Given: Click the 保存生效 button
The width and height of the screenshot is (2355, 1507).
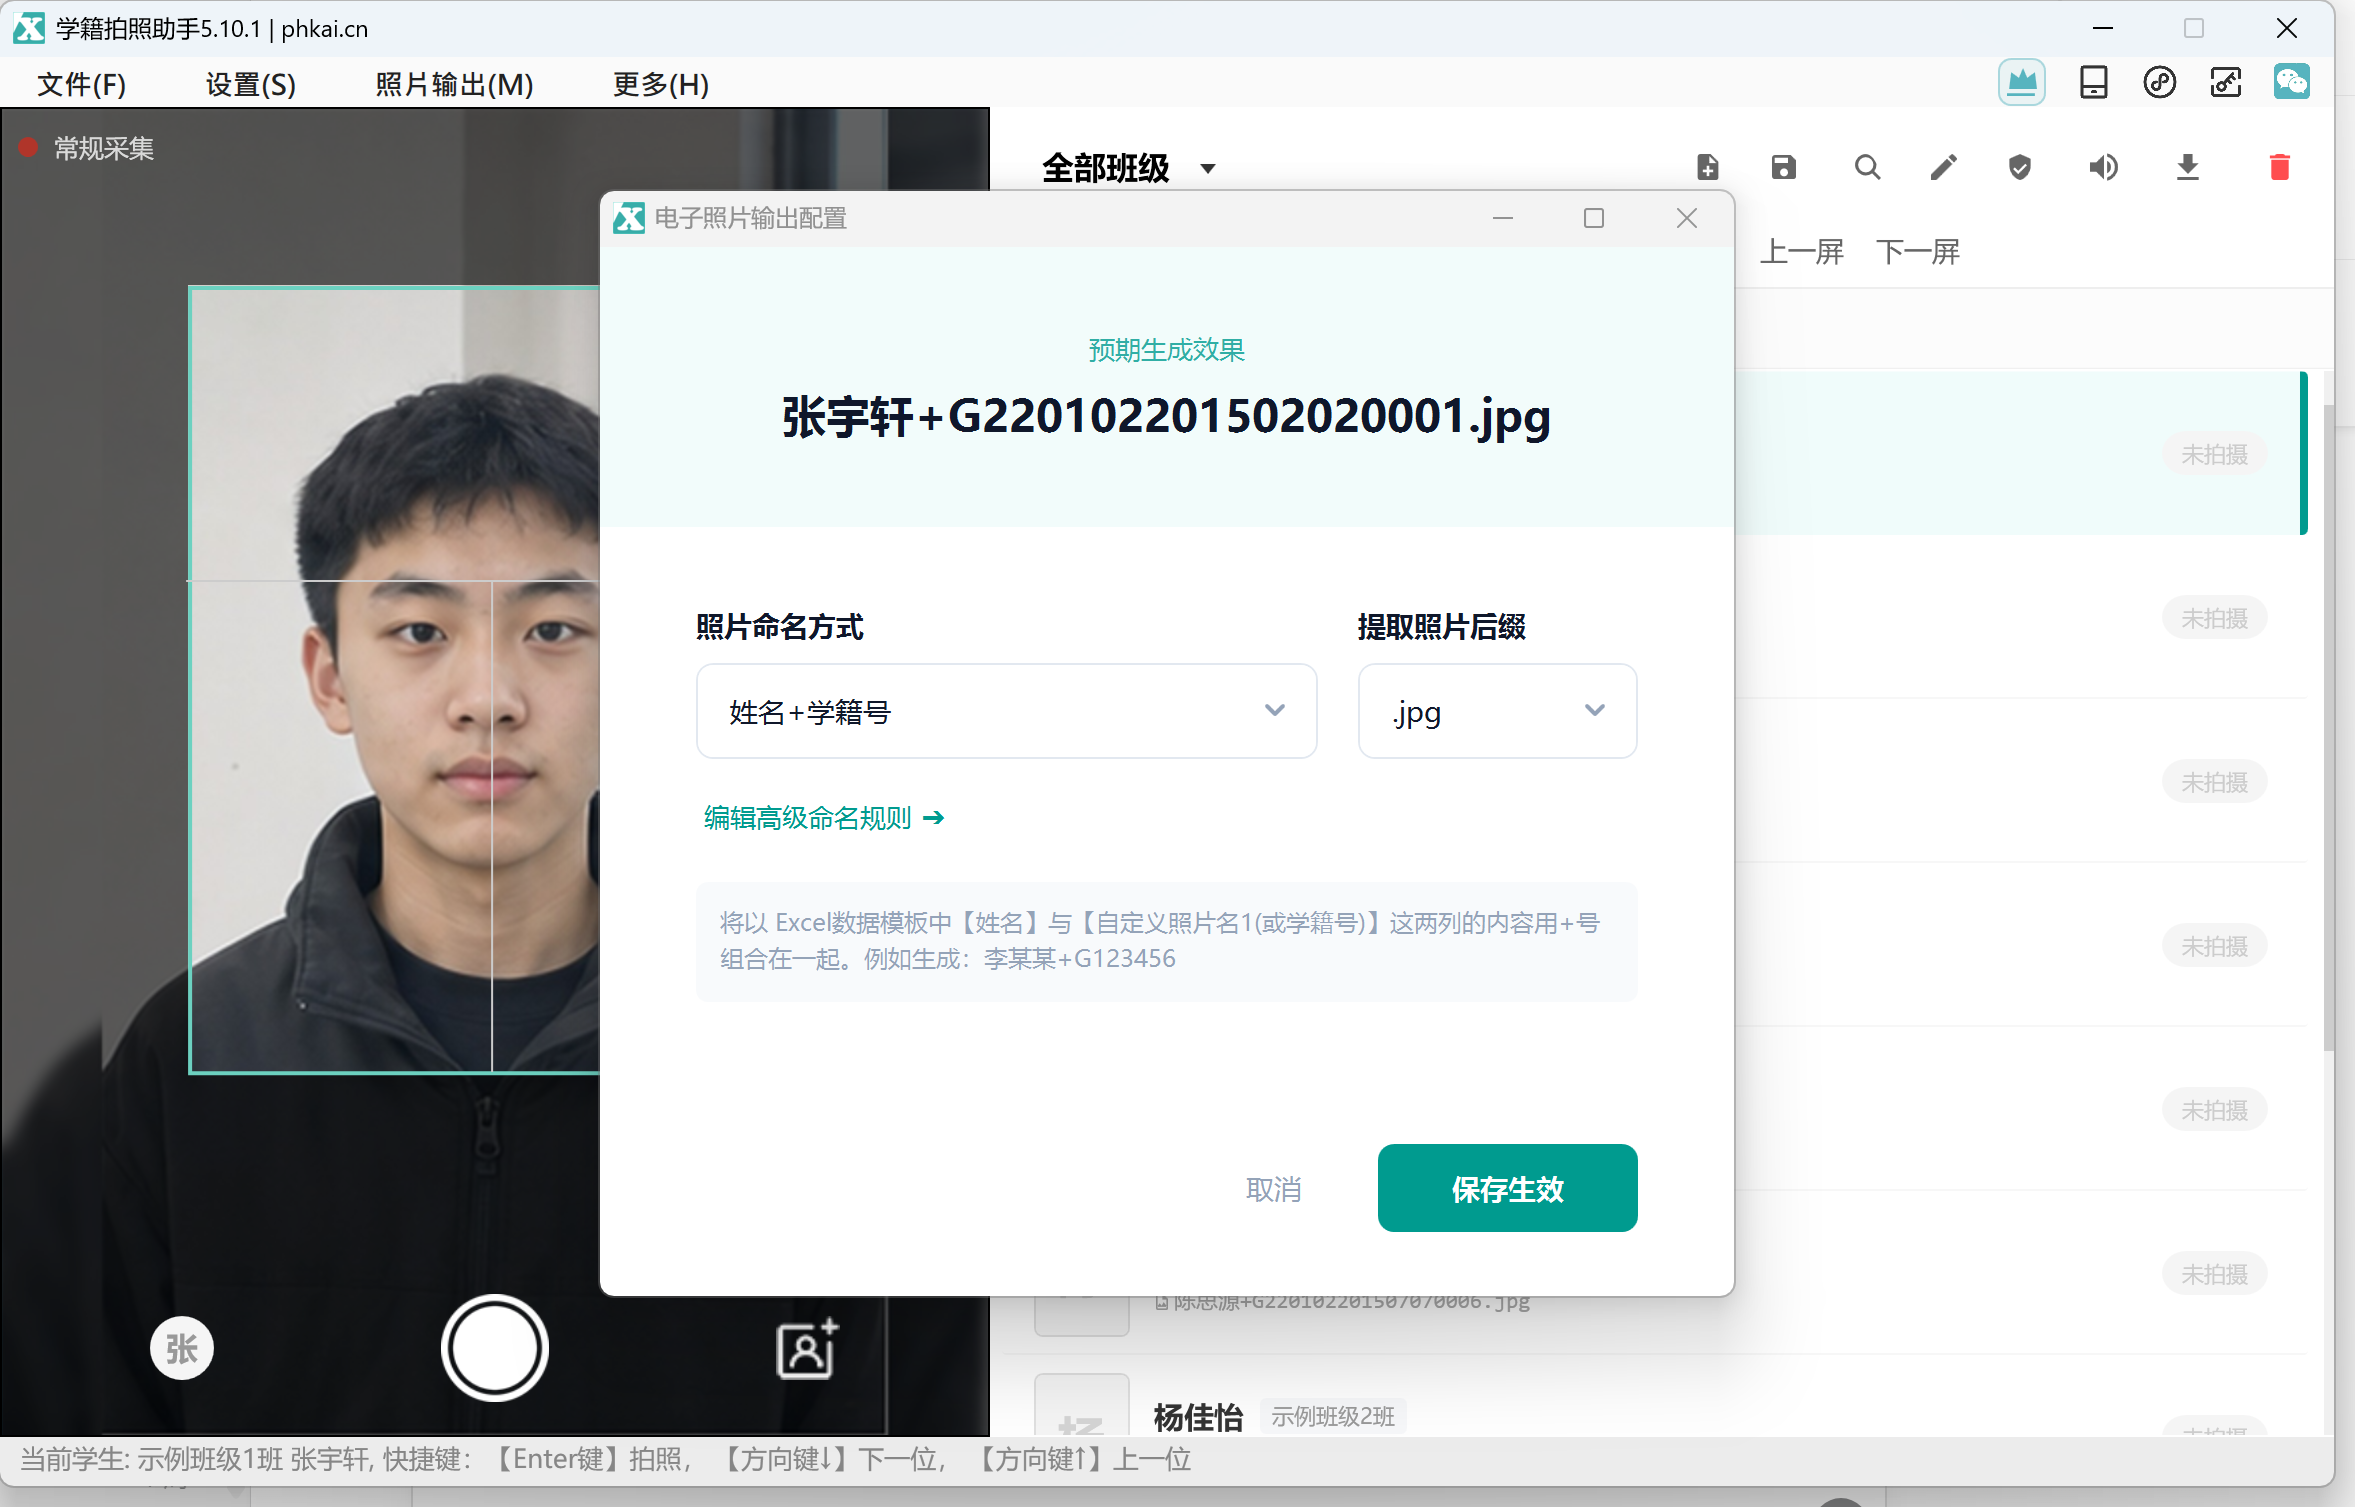Looking at the screenshot, I should tap(1507, 1189).
